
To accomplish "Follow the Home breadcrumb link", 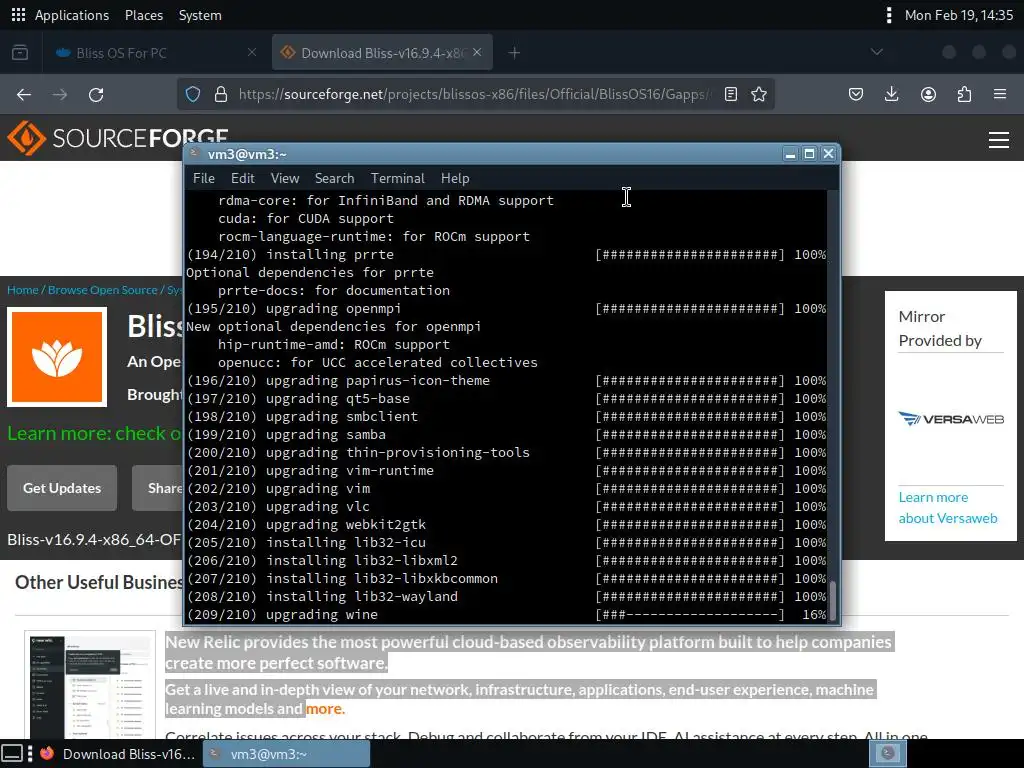I will 22,290.
